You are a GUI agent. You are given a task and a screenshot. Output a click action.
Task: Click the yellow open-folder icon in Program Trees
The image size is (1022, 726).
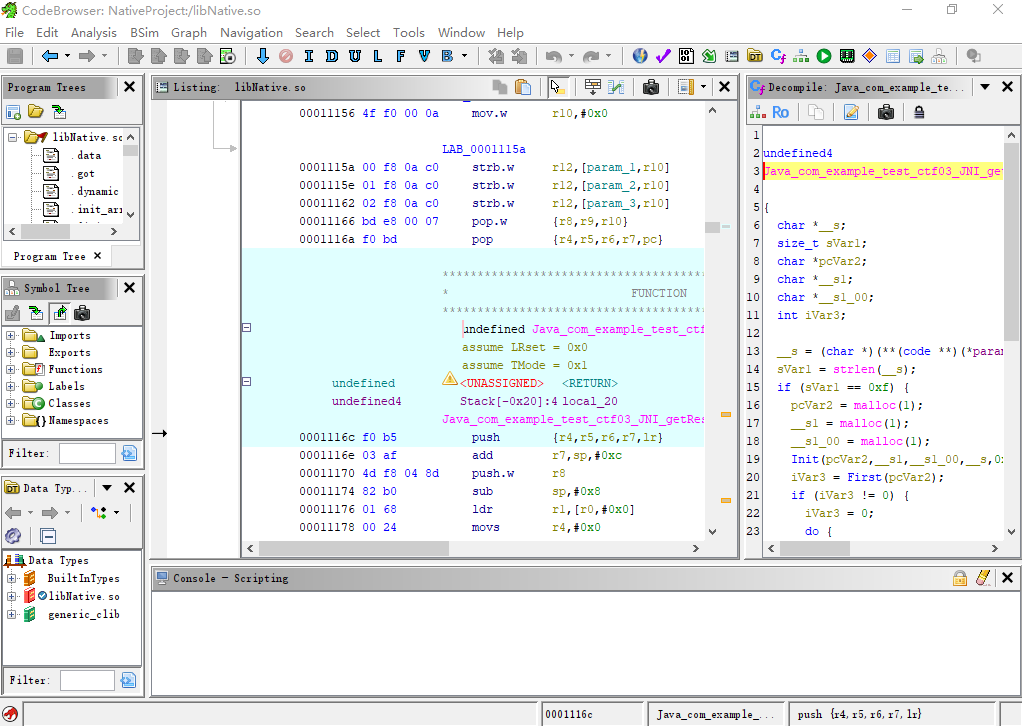click(x=36, y=112)
